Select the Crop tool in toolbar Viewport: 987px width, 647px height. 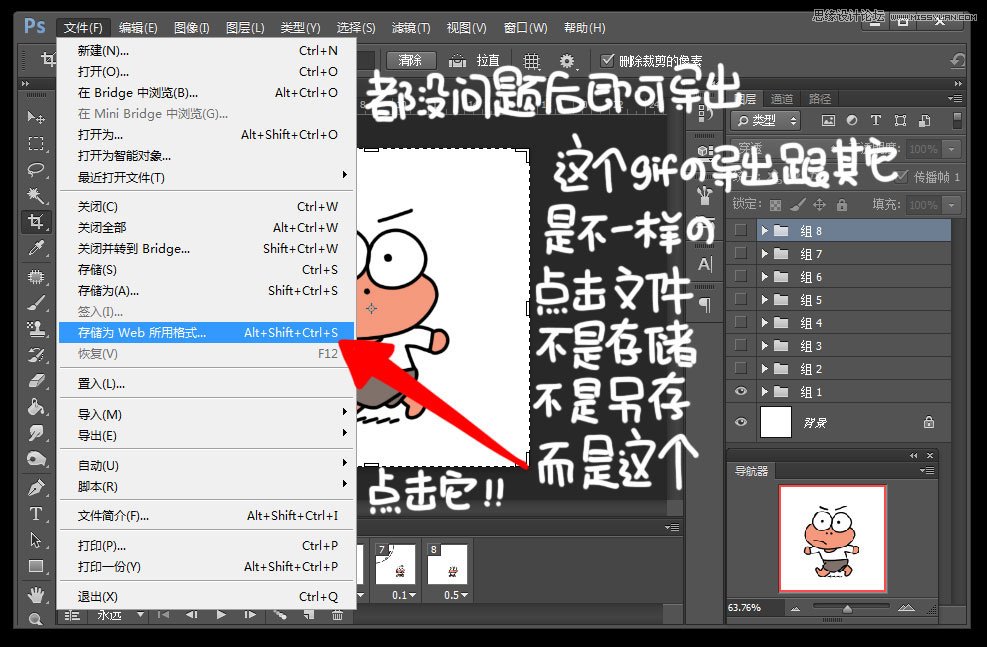(36, 222)
